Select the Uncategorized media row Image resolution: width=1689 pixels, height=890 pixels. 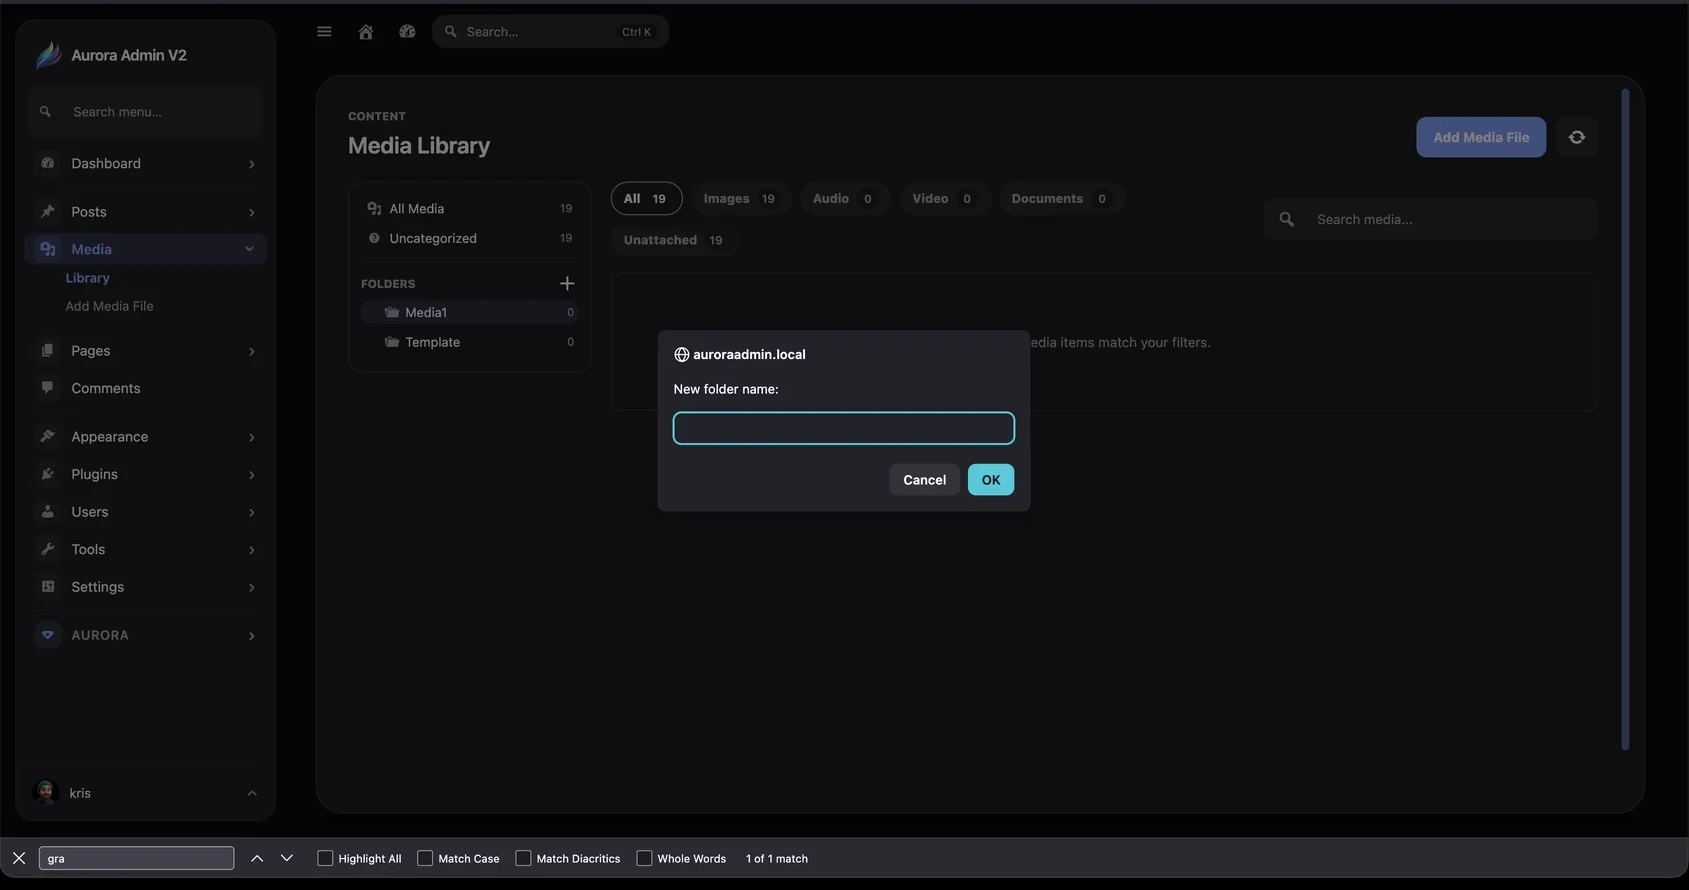point(469,238)
